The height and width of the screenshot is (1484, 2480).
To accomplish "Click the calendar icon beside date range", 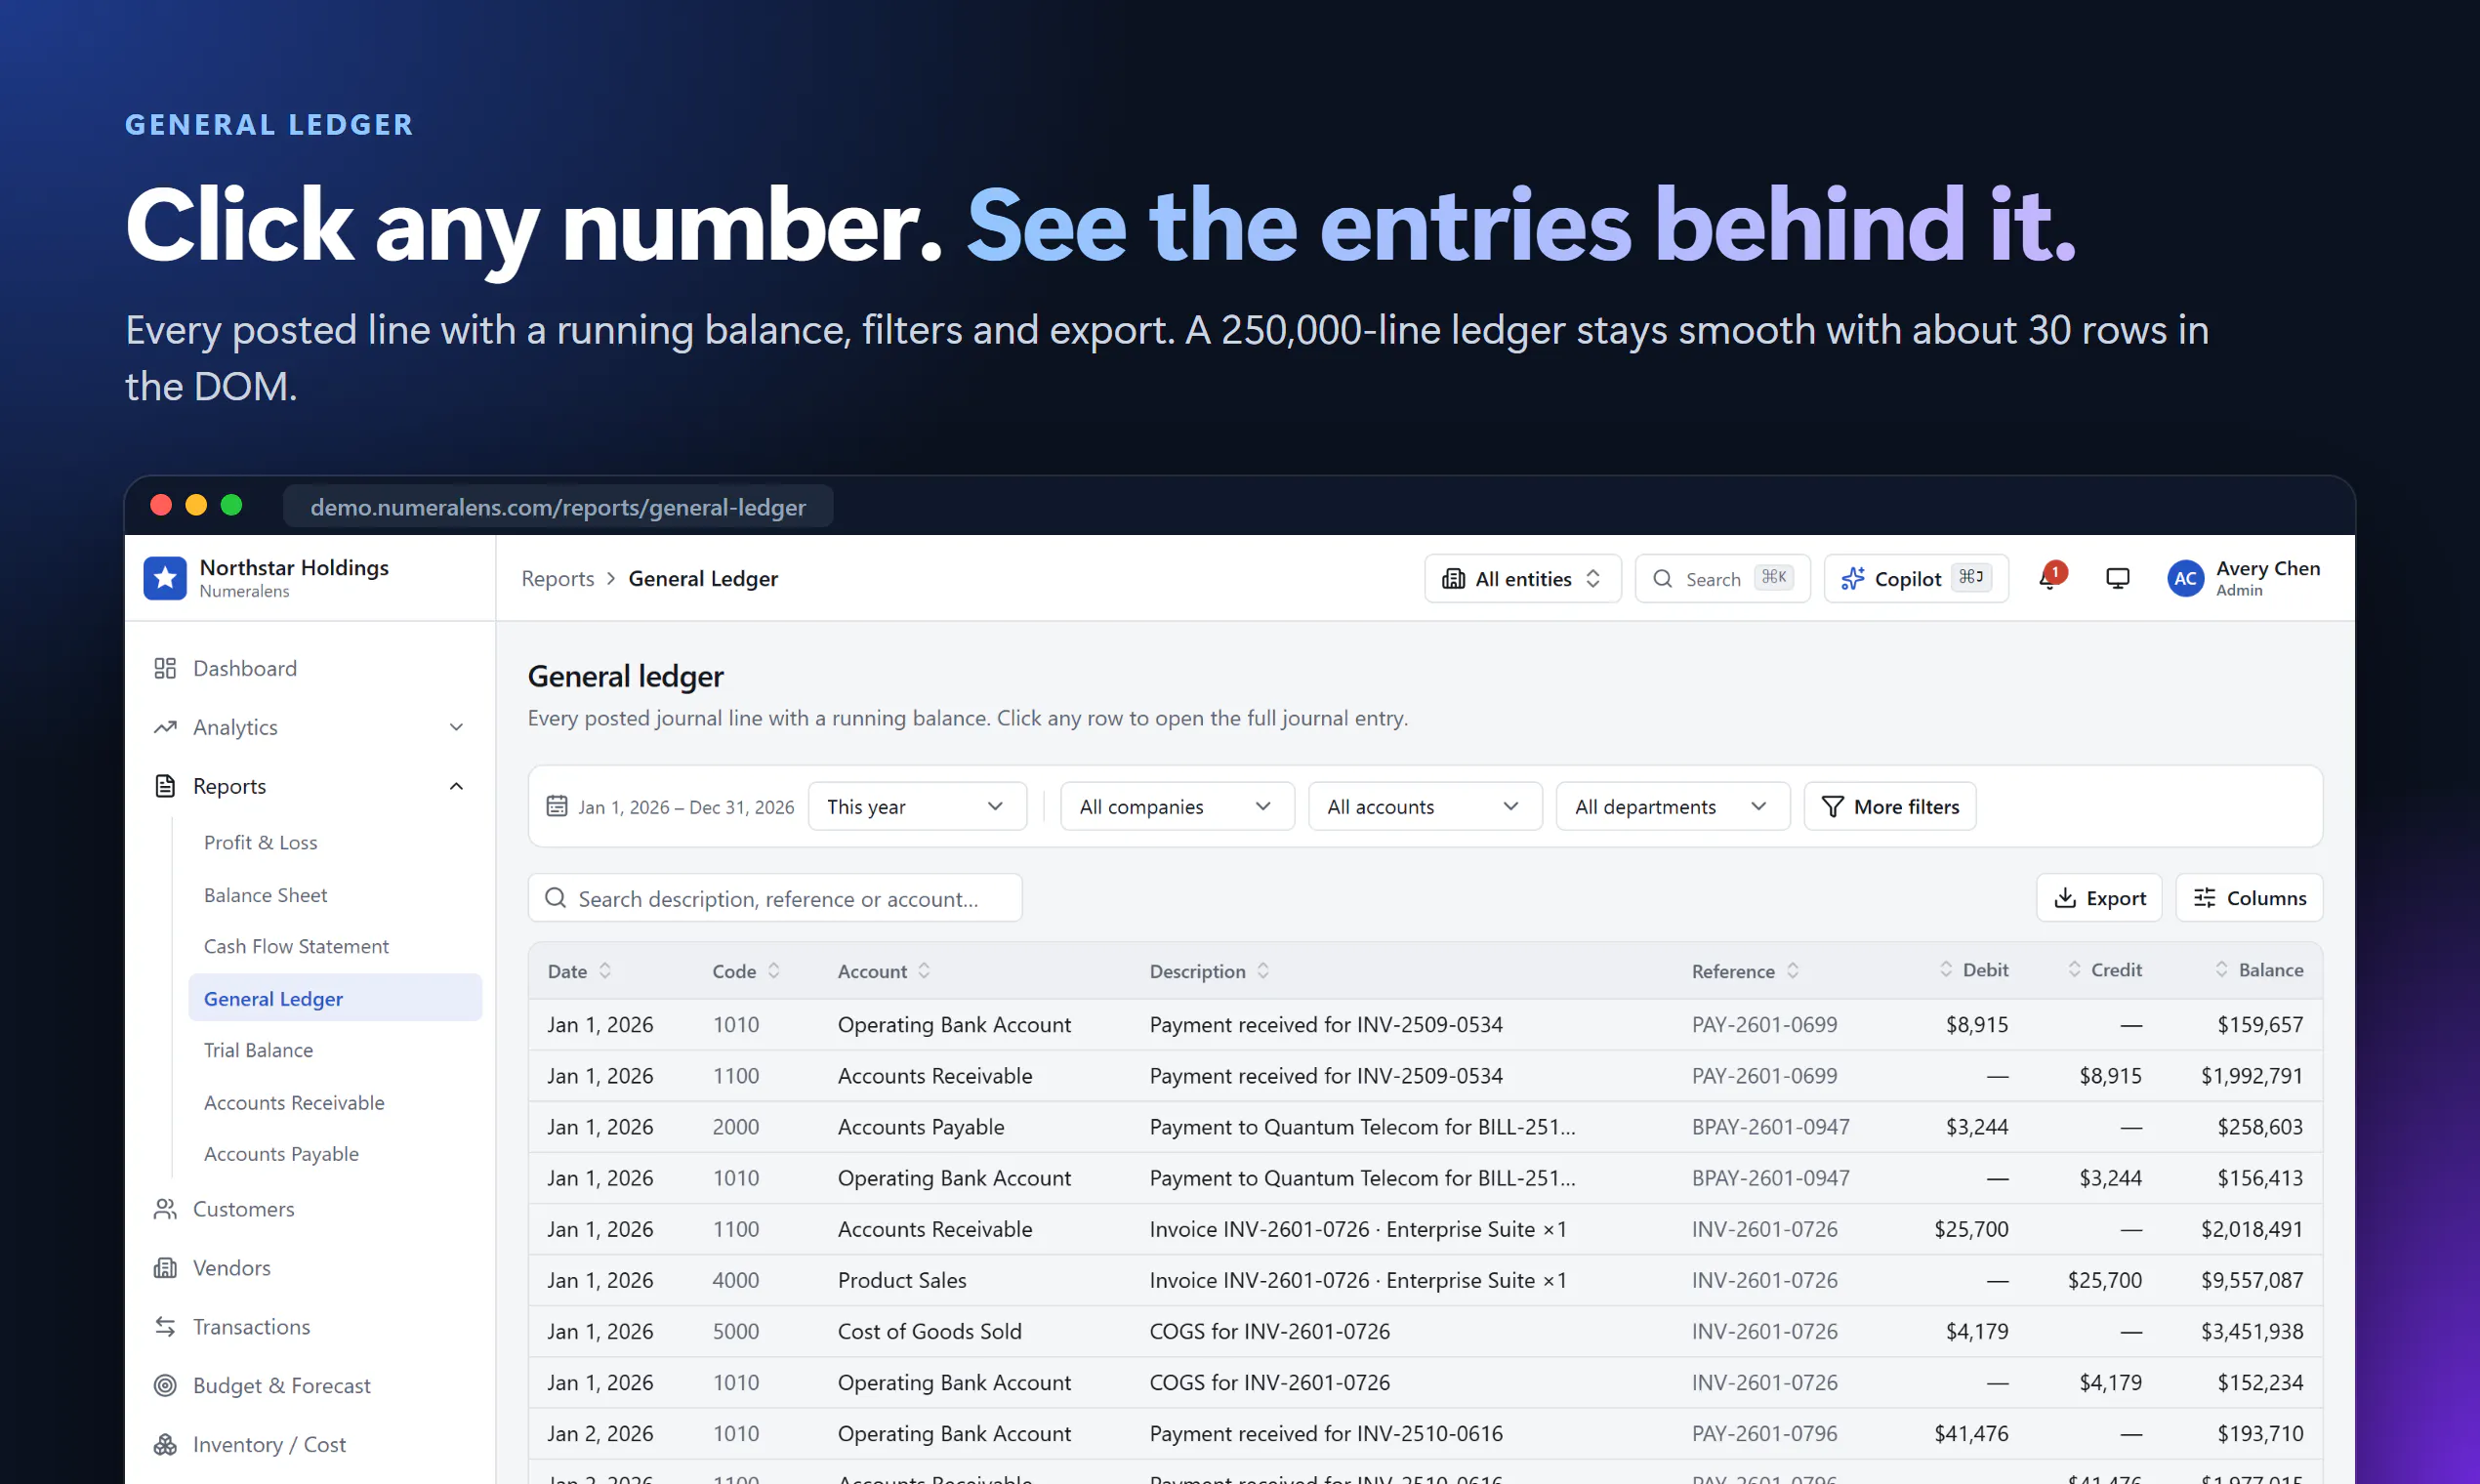I will 557,806.
